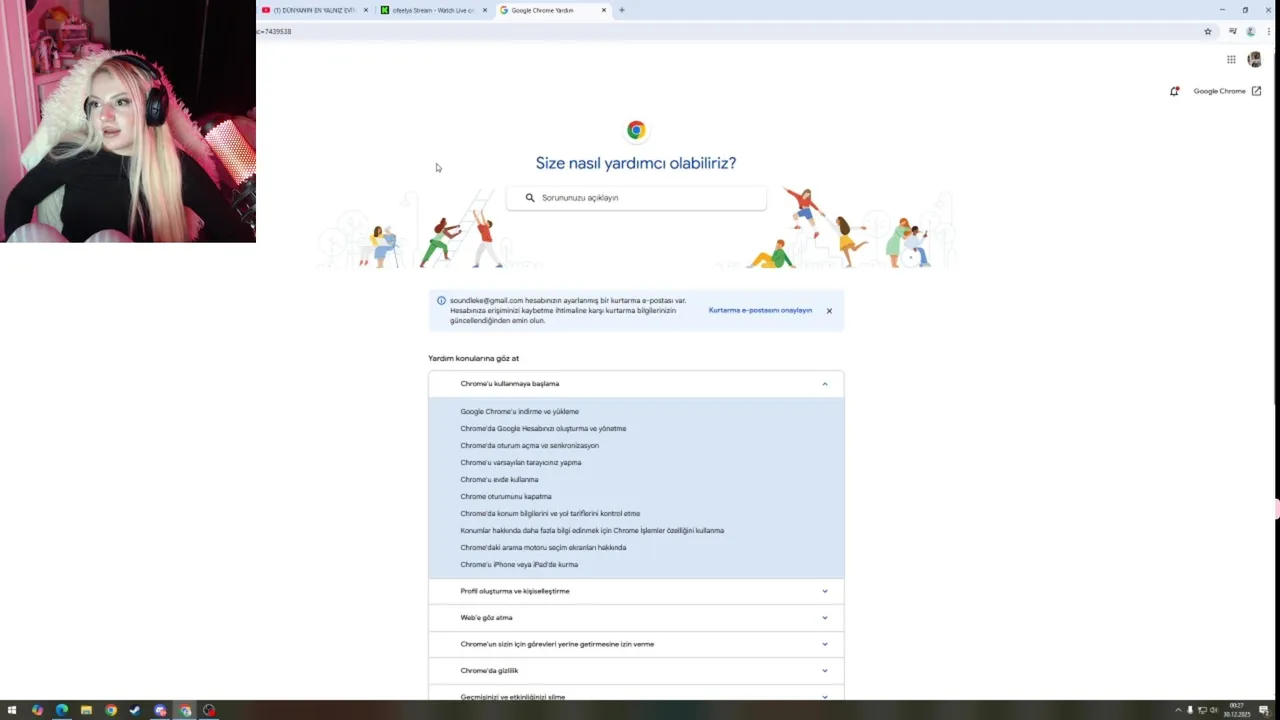Click the taskbar clock showing 00:27

coord(1237,711)
